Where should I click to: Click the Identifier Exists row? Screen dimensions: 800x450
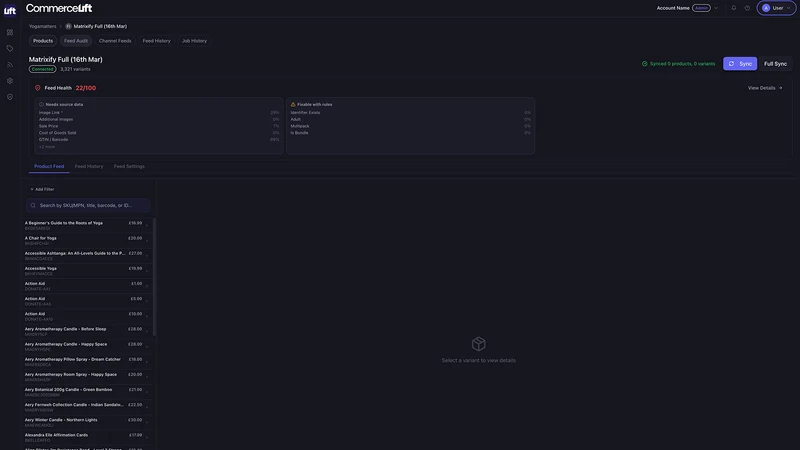(410, 113)
